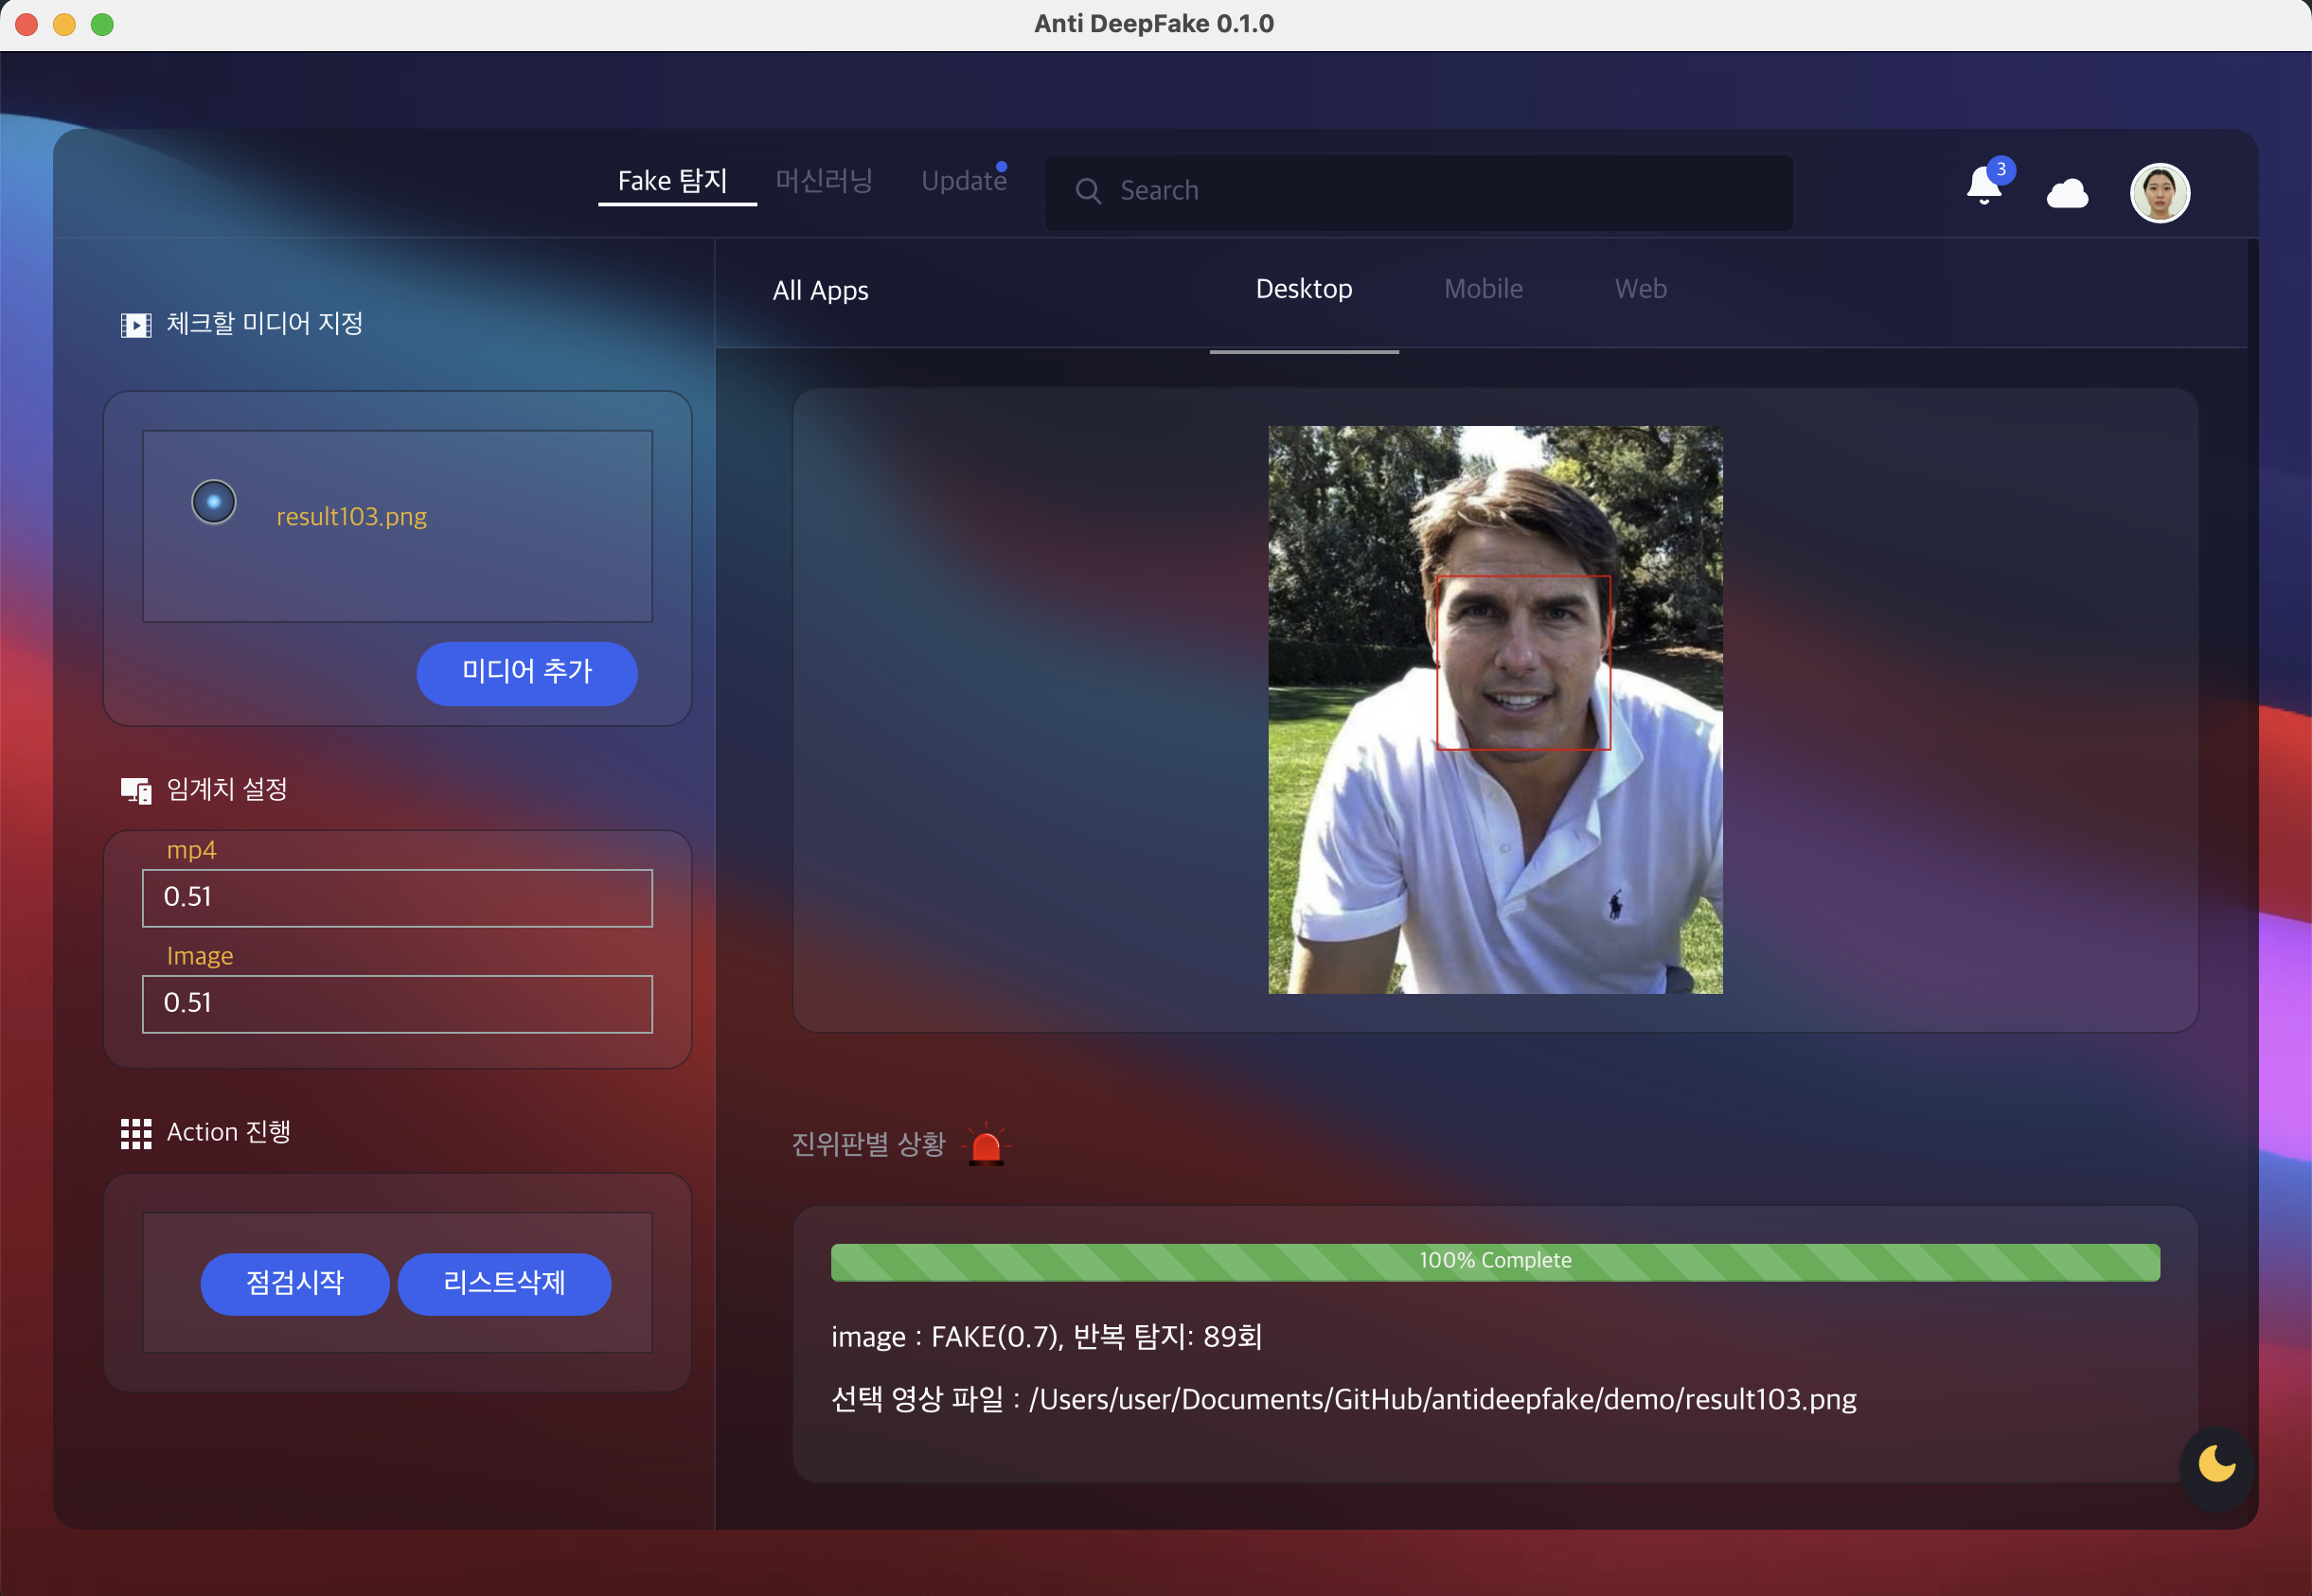This screenshot has width=2312, height=1596.
Task: Click the search magnifier icon
Action: (x=1088, y=191)
